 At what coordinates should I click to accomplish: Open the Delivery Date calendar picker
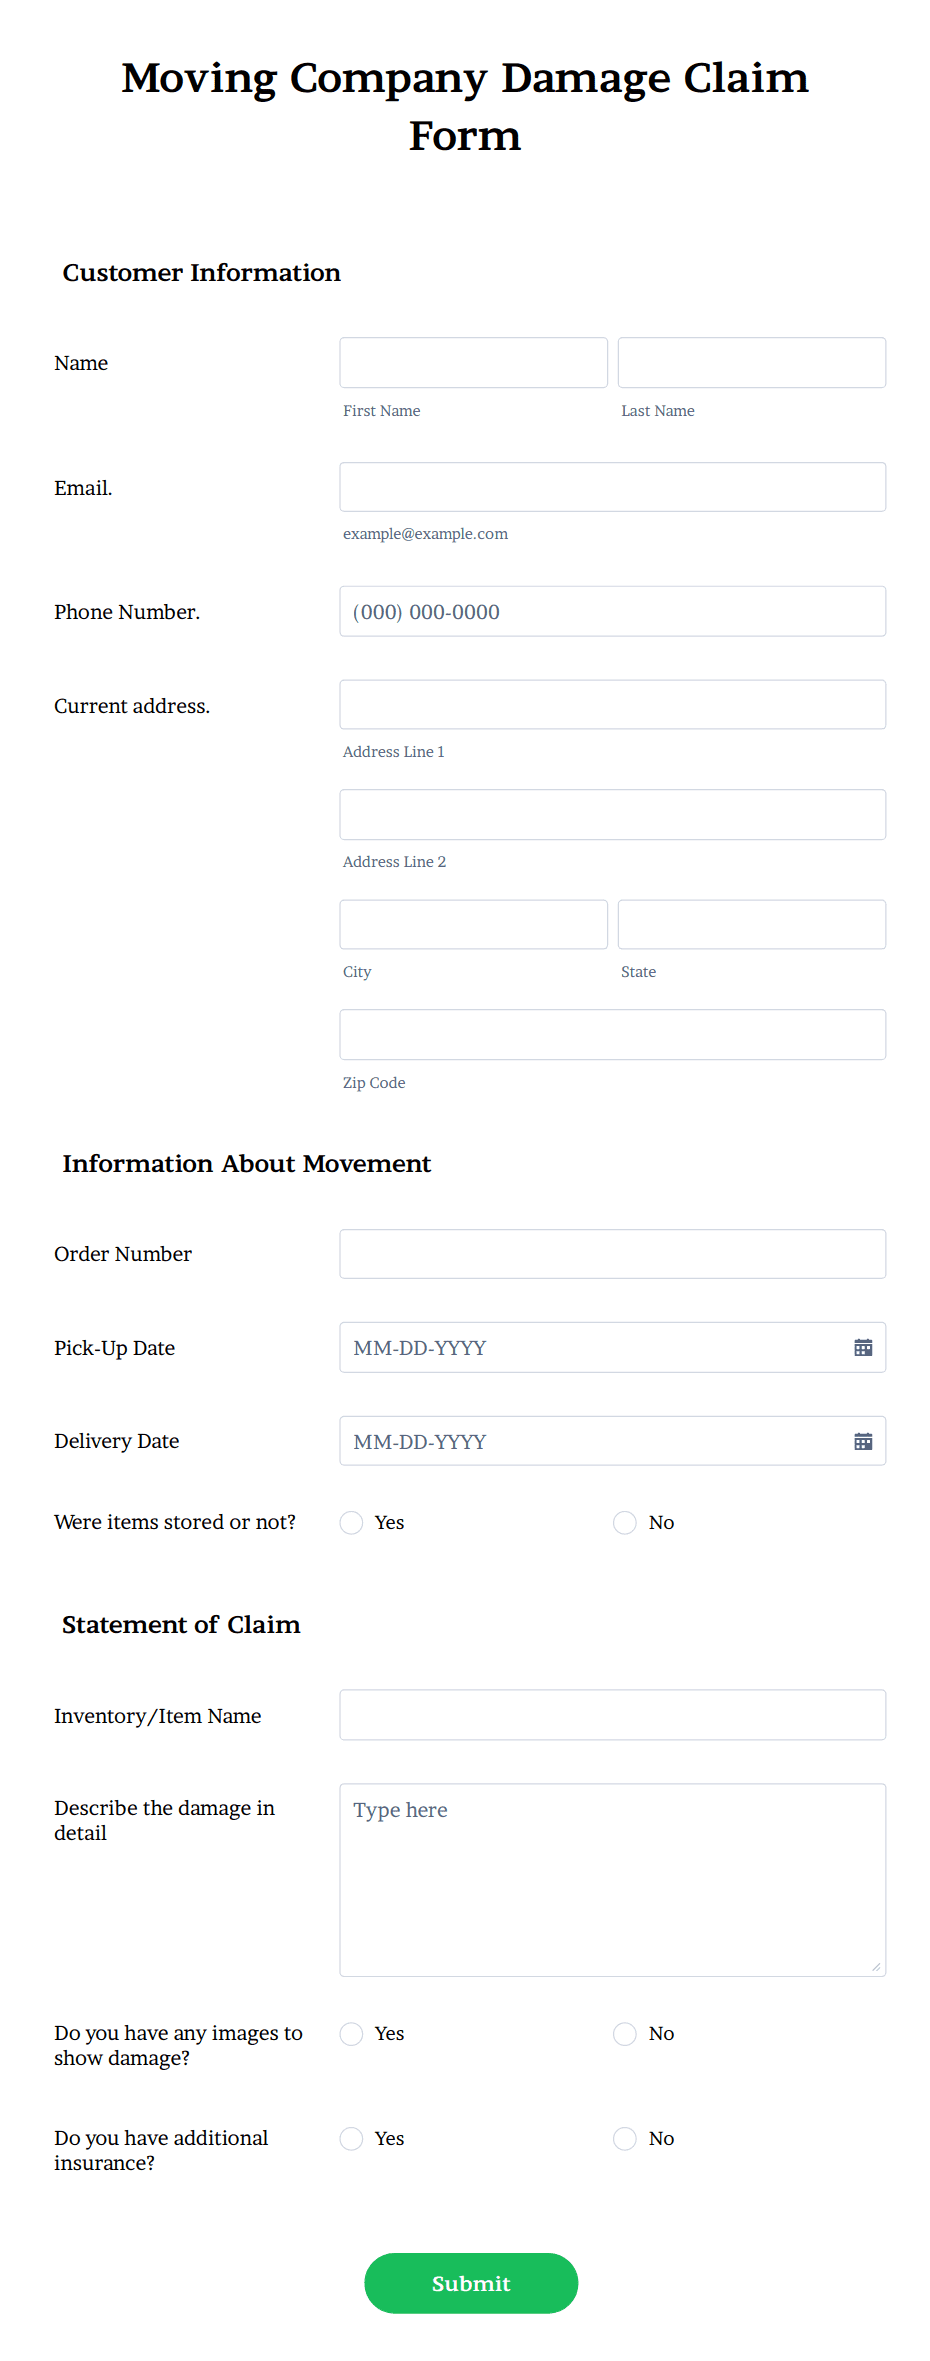pos(862,1441)
